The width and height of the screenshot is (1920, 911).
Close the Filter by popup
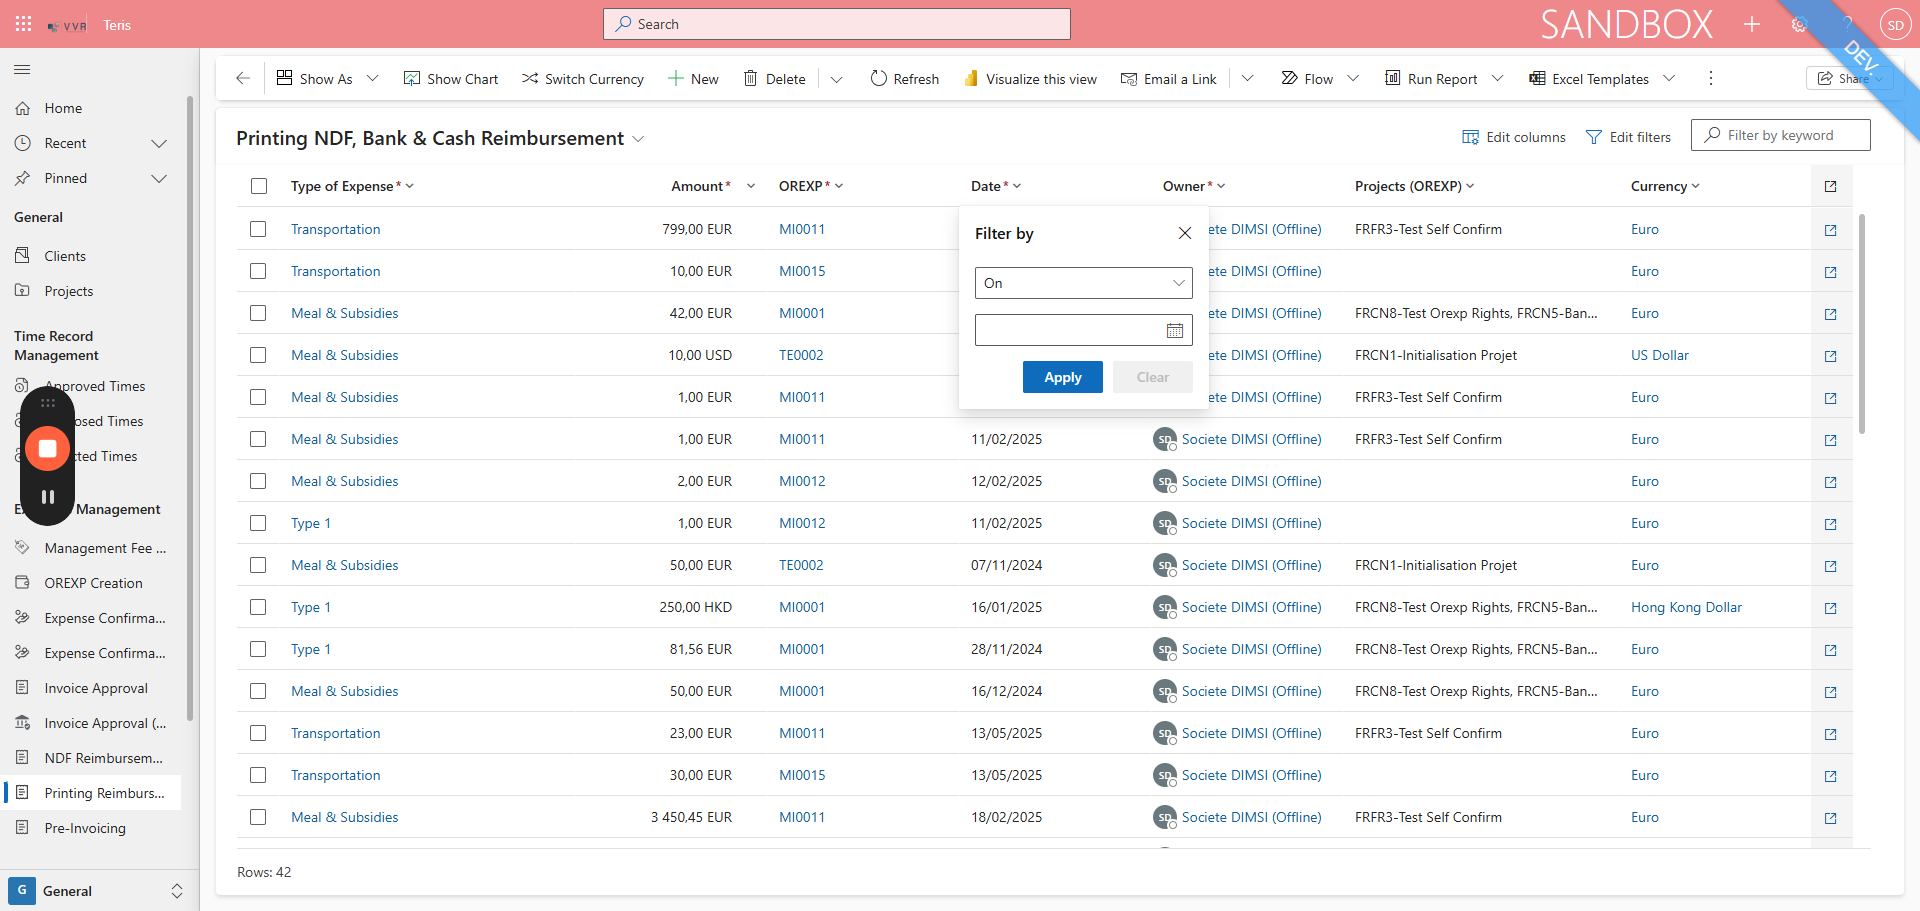tap(1185, 233)
